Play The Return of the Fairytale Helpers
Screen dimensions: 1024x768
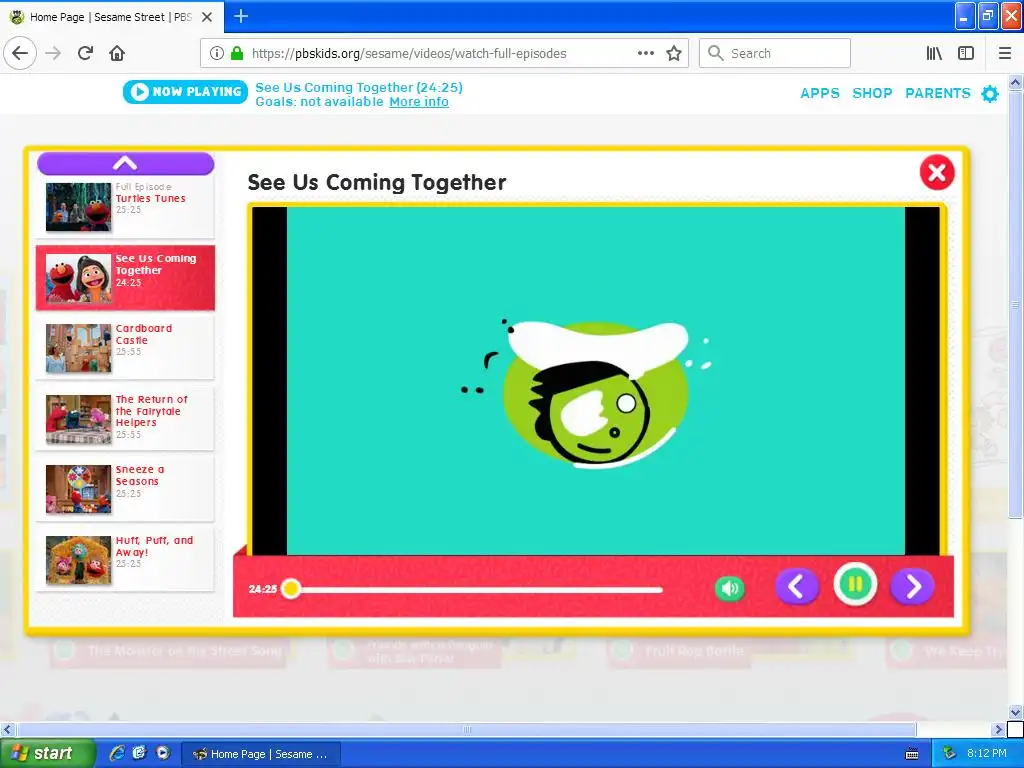click(x=125, y=419)
